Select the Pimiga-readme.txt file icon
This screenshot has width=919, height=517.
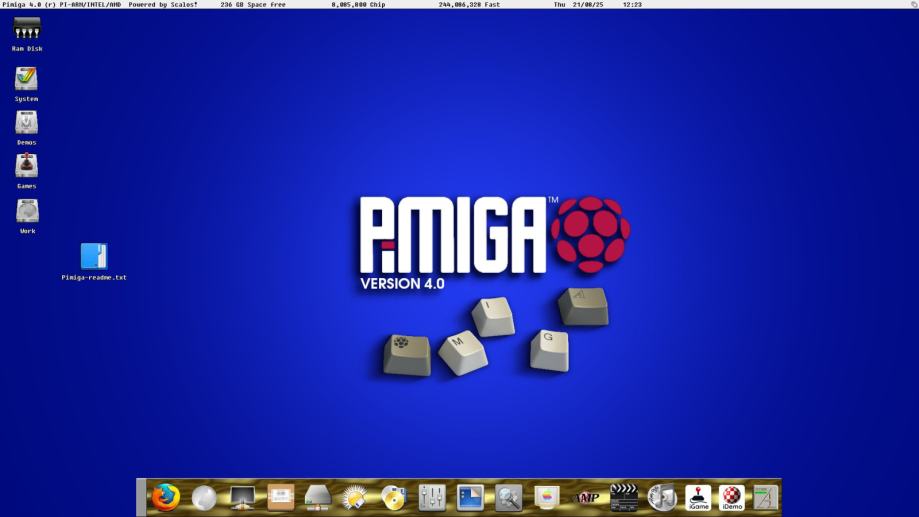[94, 257]
